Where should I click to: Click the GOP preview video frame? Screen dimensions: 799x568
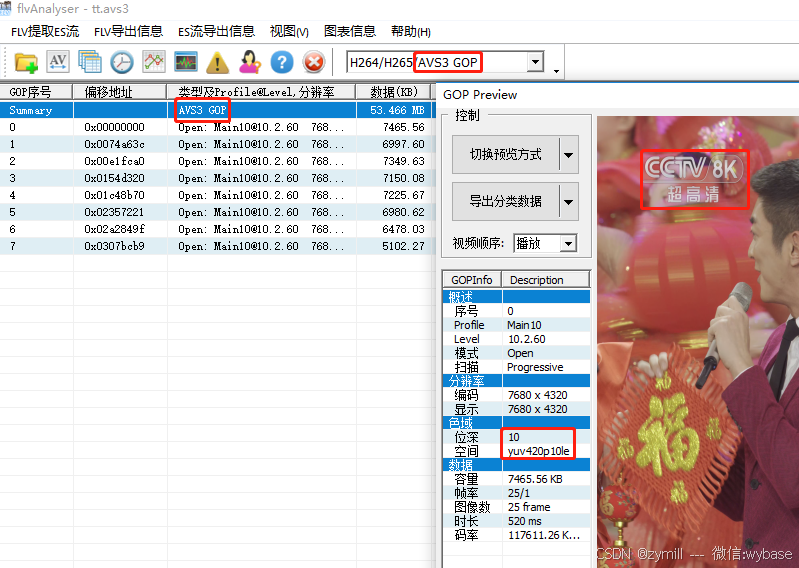(x=698, y=341)
